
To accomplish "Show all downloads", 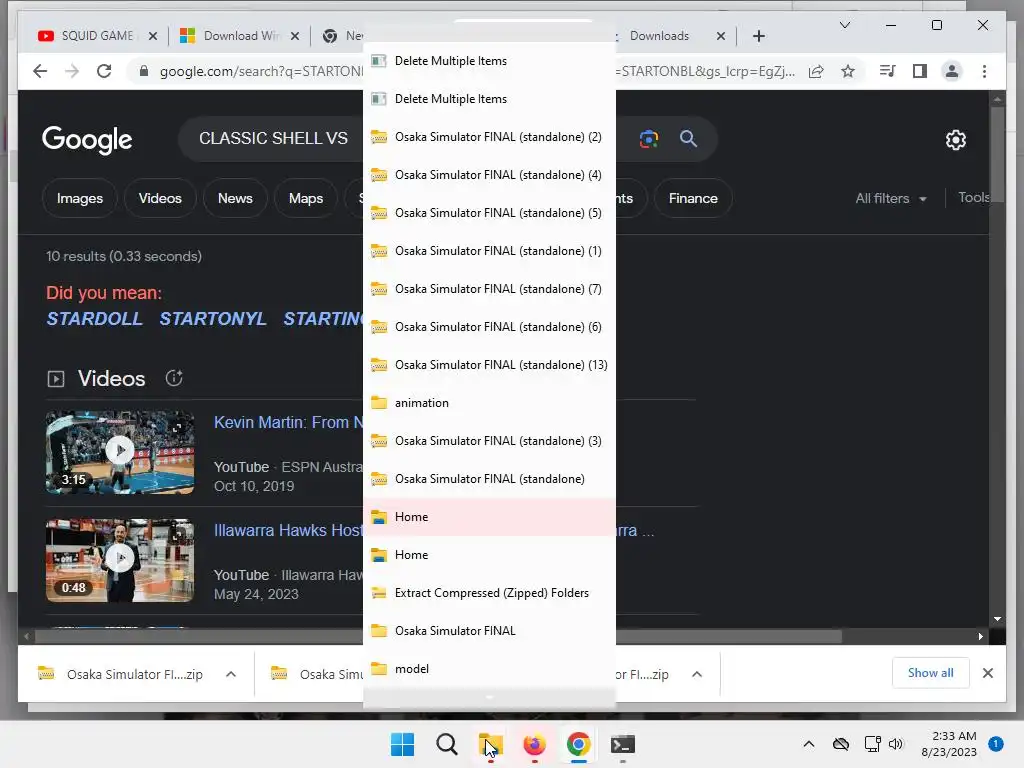I will 931,673.
